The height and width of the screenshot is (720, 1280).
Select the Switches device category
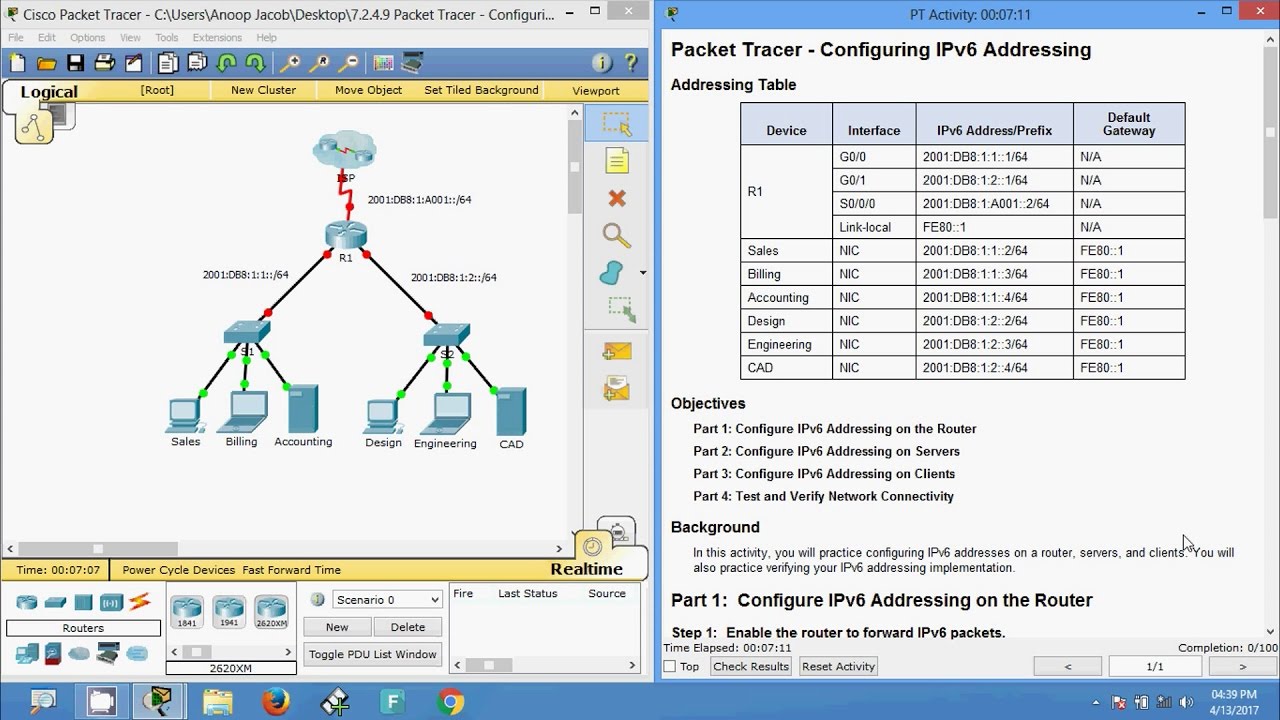[x=55, y=602]
